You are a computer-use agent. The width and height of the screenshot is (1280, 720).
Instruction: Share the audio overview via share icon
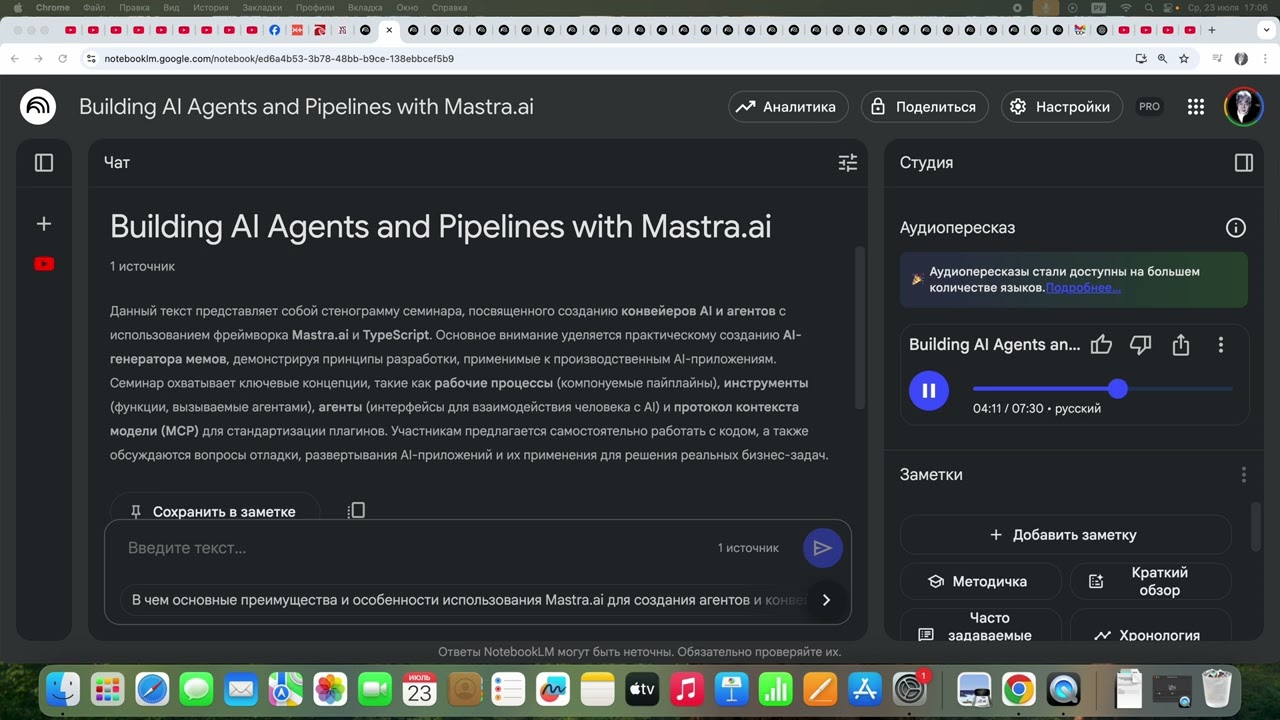click(x=1181, y=345)
